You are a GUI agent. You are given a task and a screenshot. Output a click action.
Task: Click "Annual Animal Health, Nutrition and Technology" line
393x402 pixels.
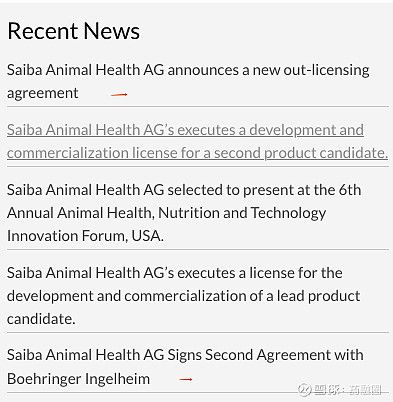point(166,213)
